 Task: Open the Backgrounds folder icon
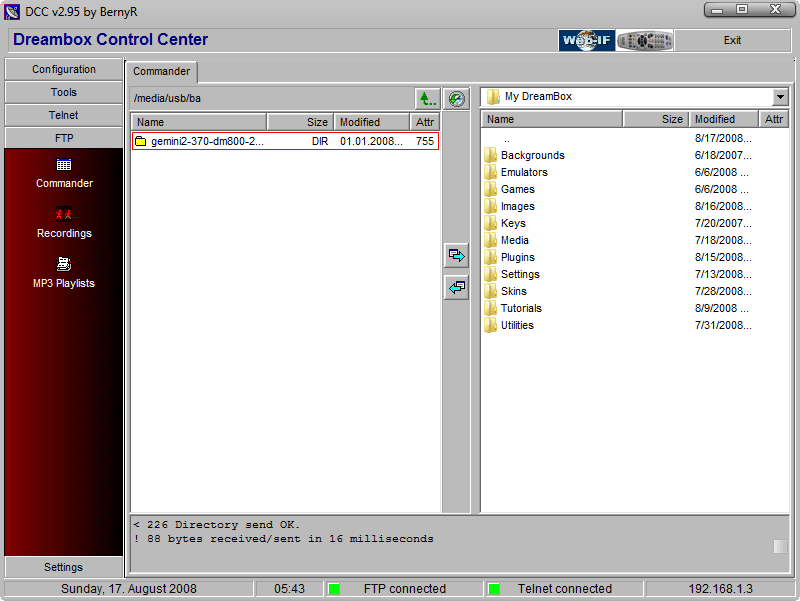click(x=491, y=155)
